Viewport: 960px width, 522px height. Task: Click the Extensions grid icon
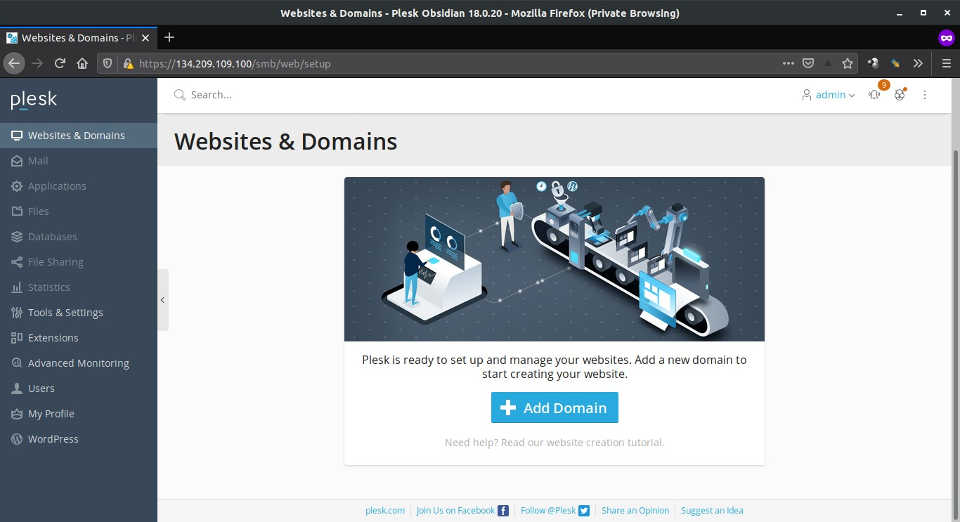click(x=17, y=337)
